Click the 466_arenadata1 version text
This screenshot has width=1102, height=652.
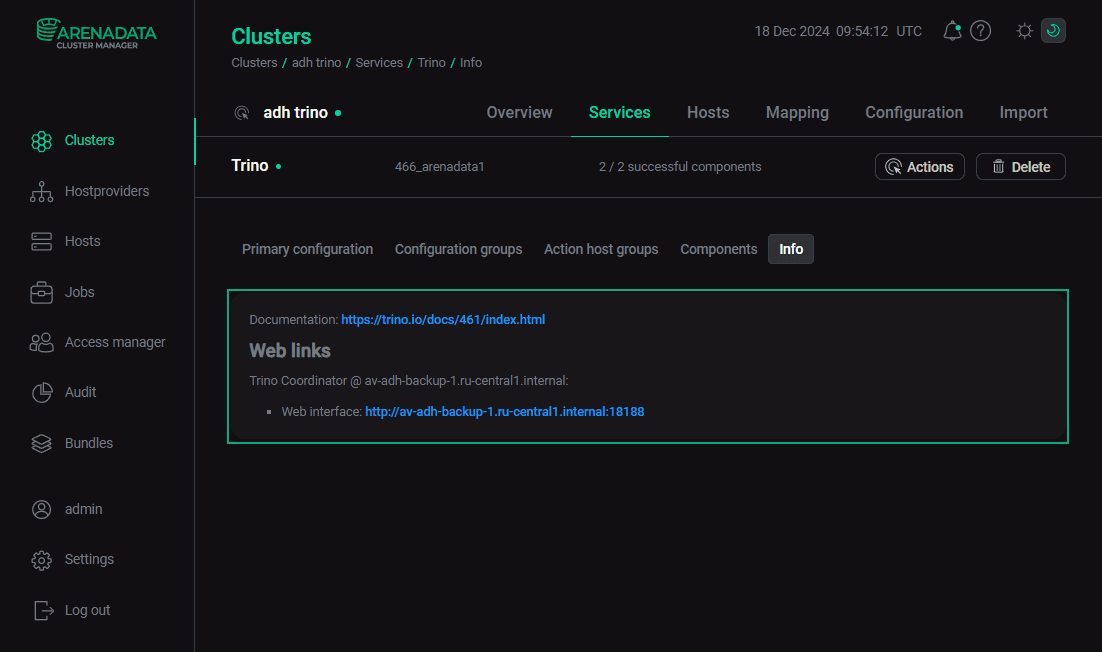click(439, 167)
